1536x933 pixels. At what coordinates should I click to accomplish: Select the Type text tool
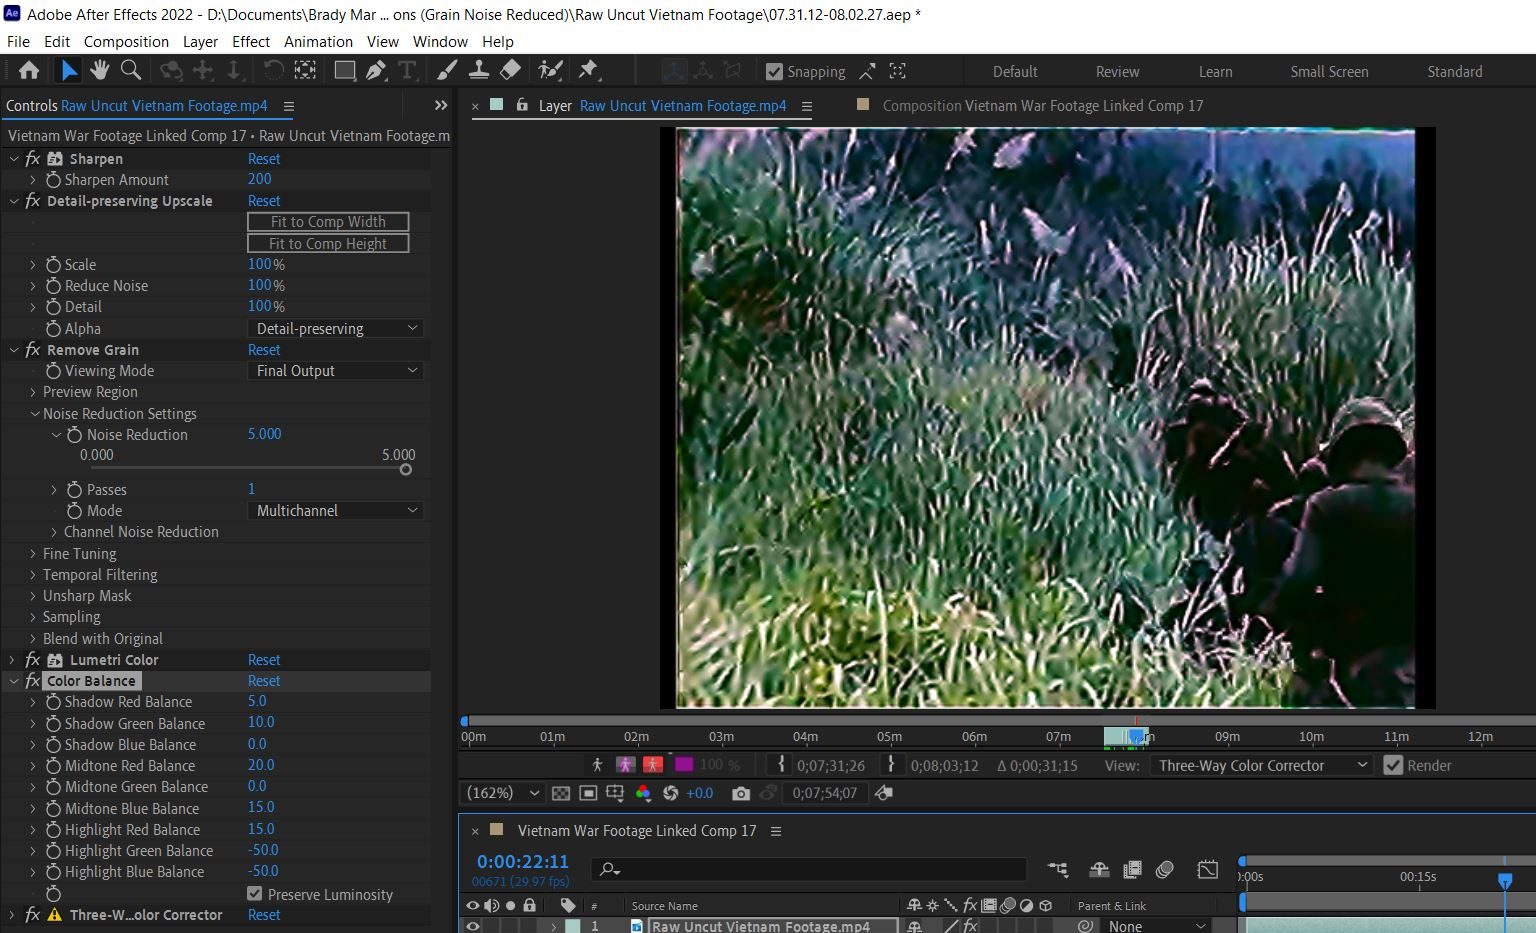[x=407, y=70]
